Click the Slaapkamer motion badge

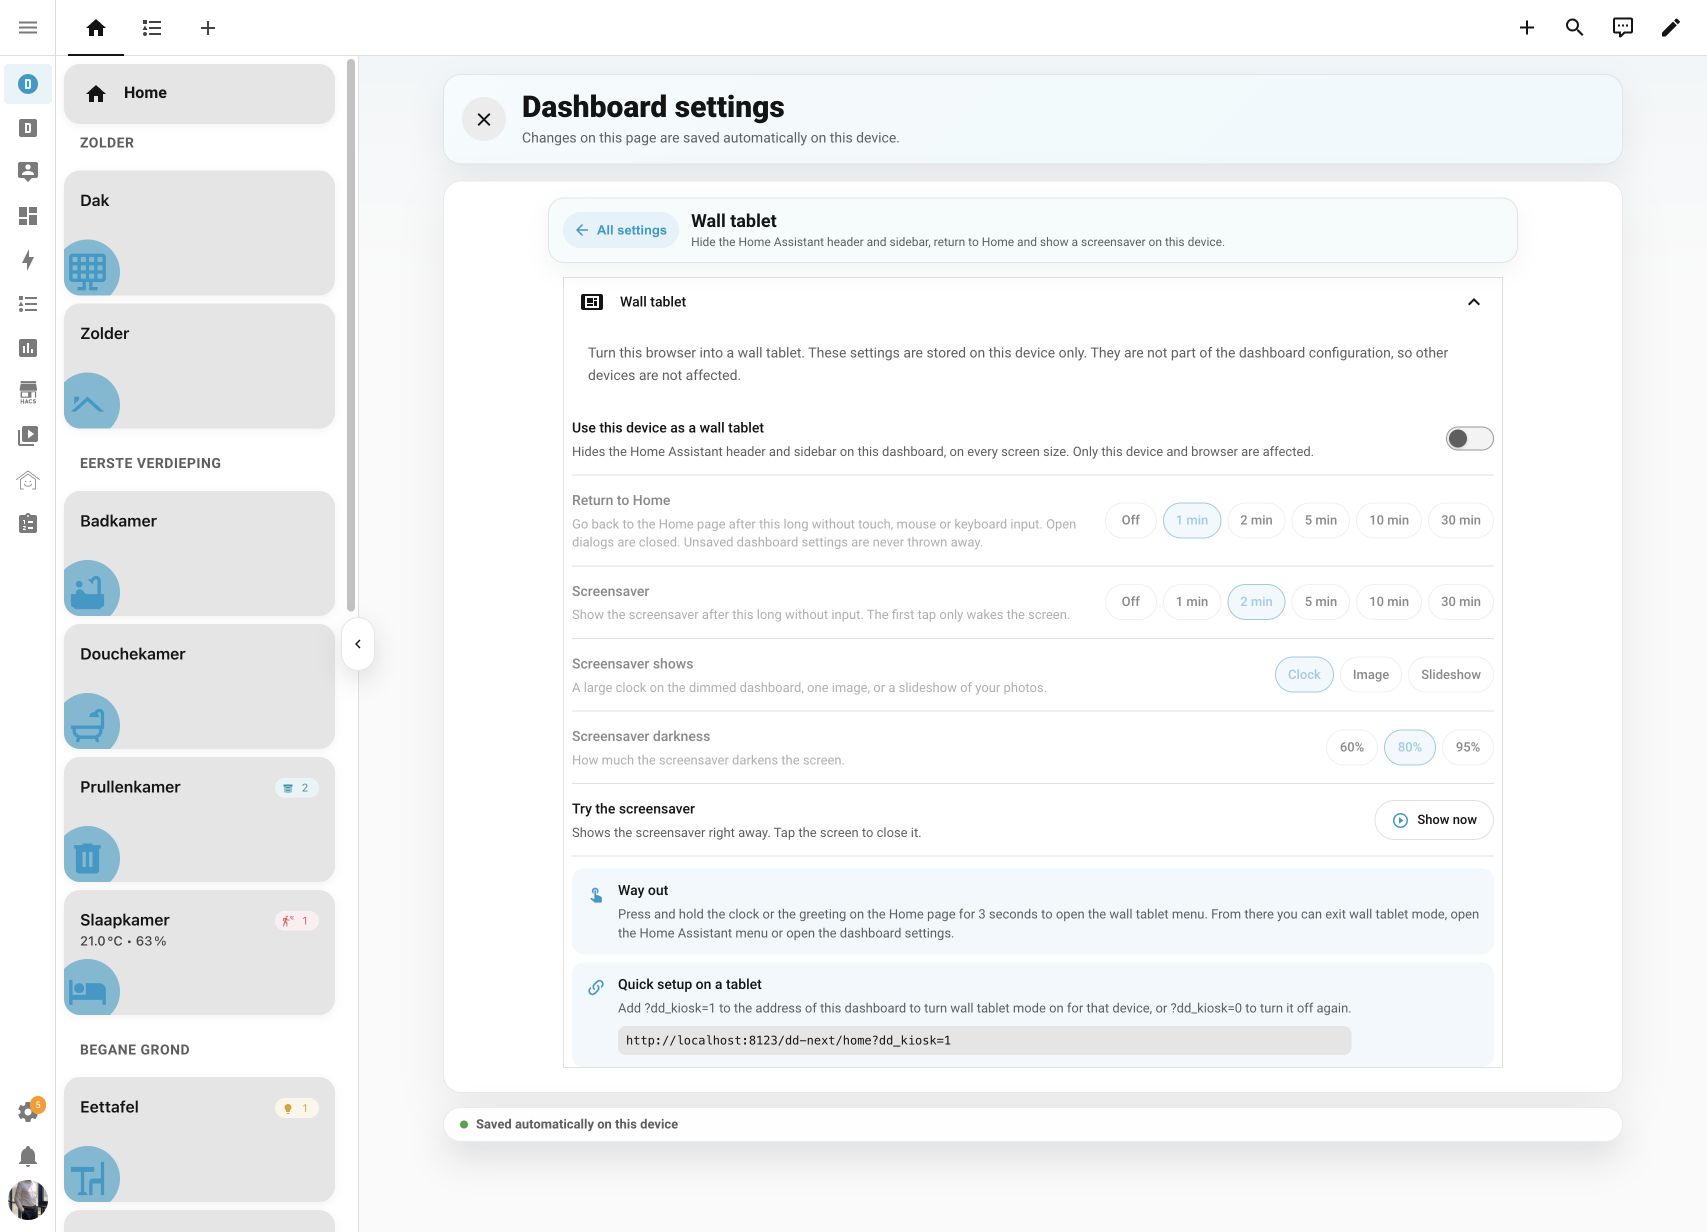click(x=297, y=921)
